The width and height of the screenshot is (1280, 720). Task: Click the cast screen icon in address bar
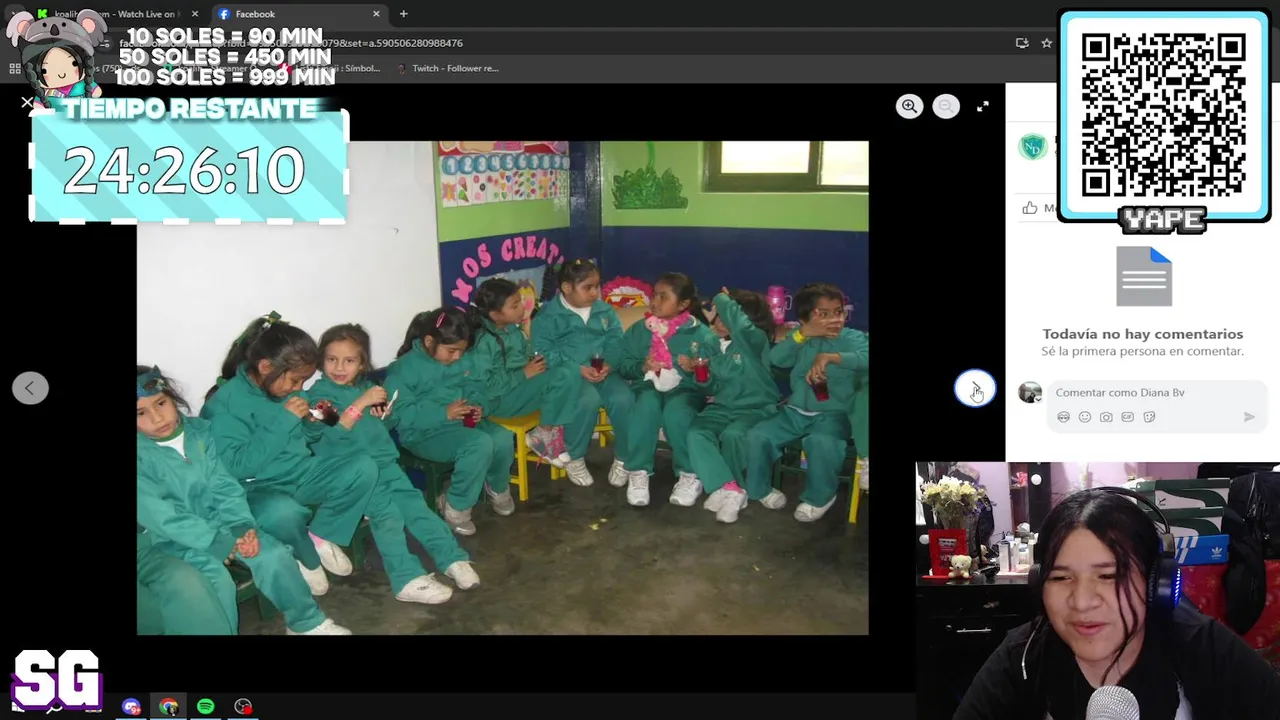tap(1022, 43)
